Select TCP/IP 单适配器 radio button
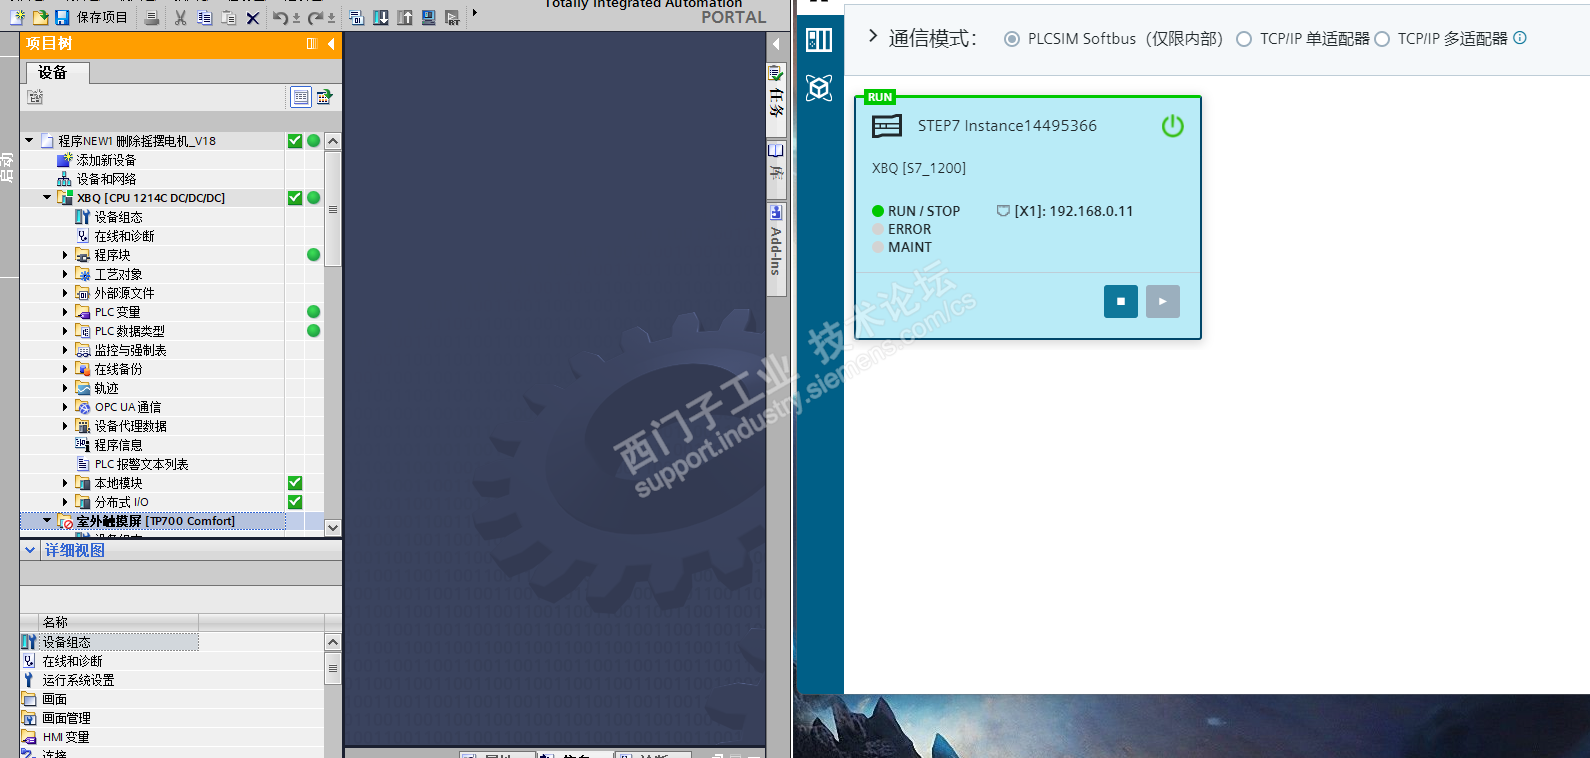The height and width of the screenshot is (758, 1590). [x=1244, y=39]
